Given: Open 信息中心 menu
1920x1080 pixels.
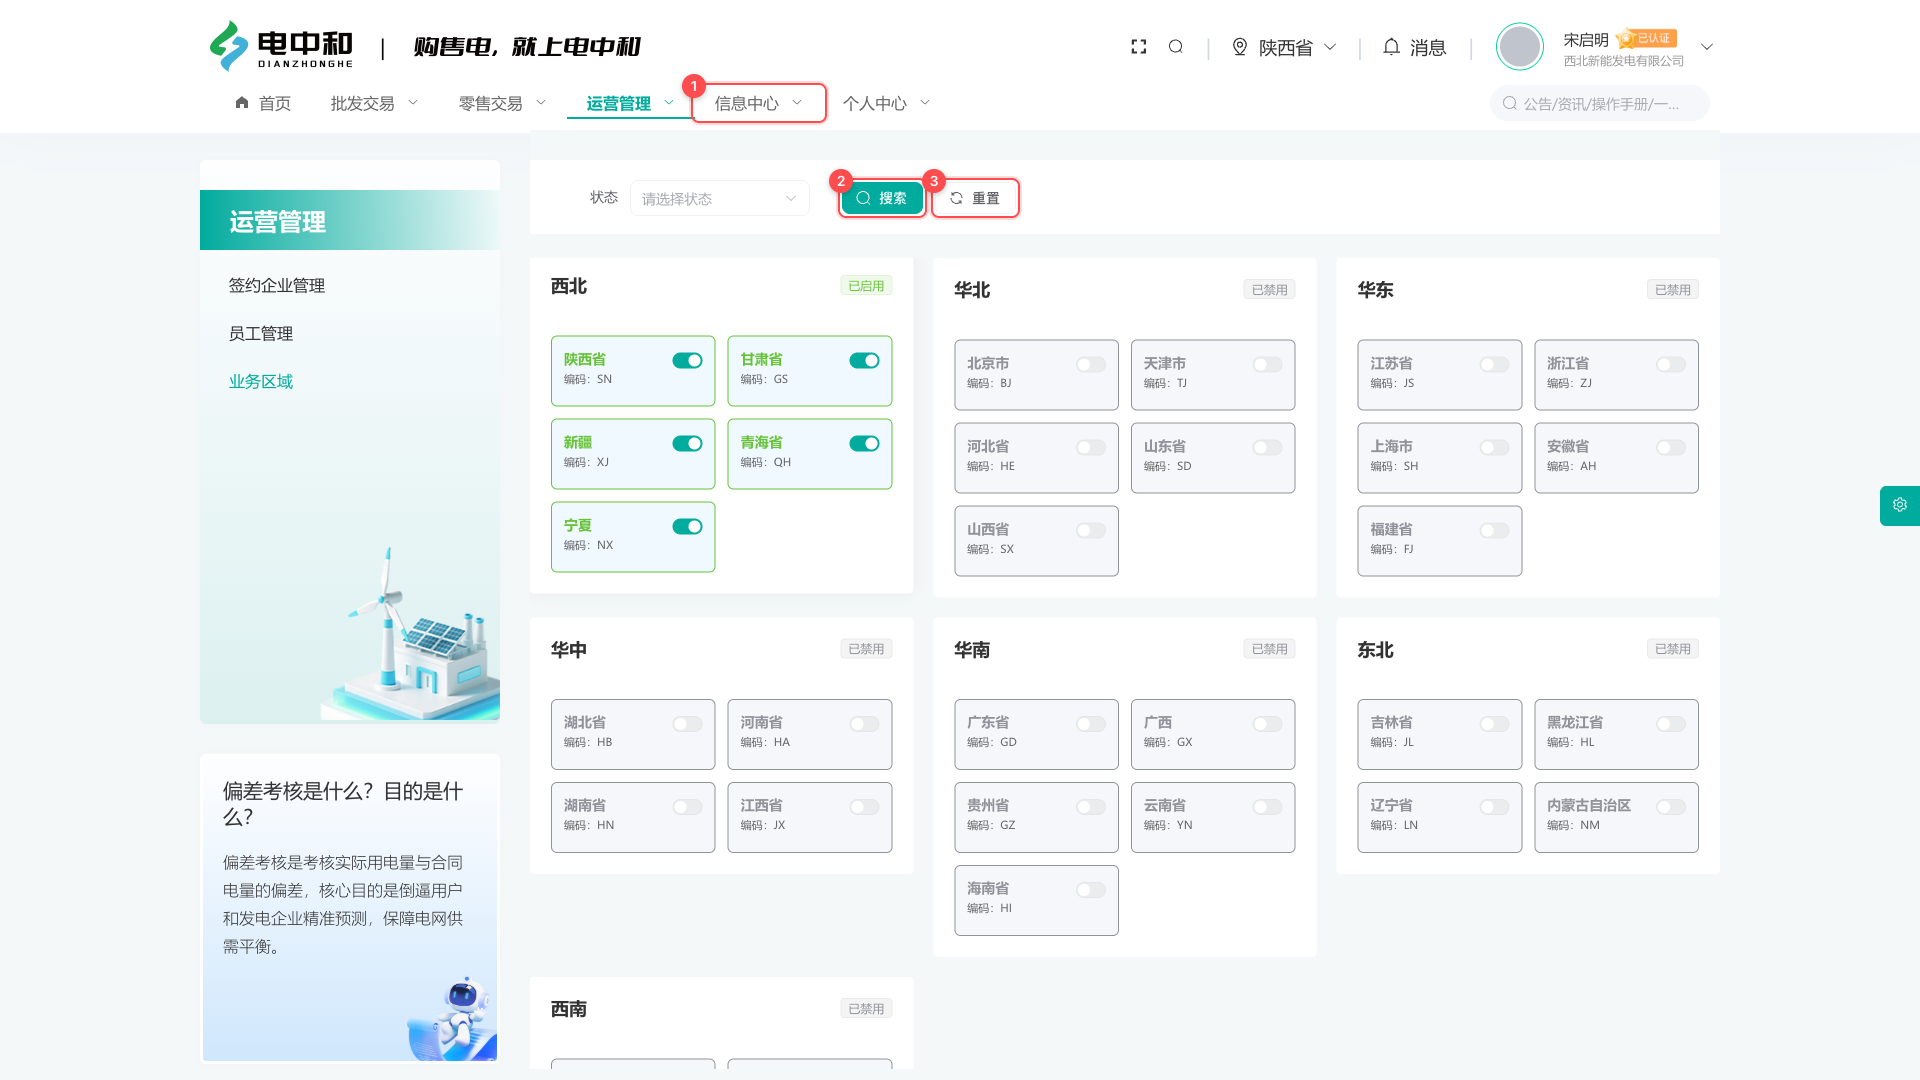Looking at the screenshot, I should 758,103.
